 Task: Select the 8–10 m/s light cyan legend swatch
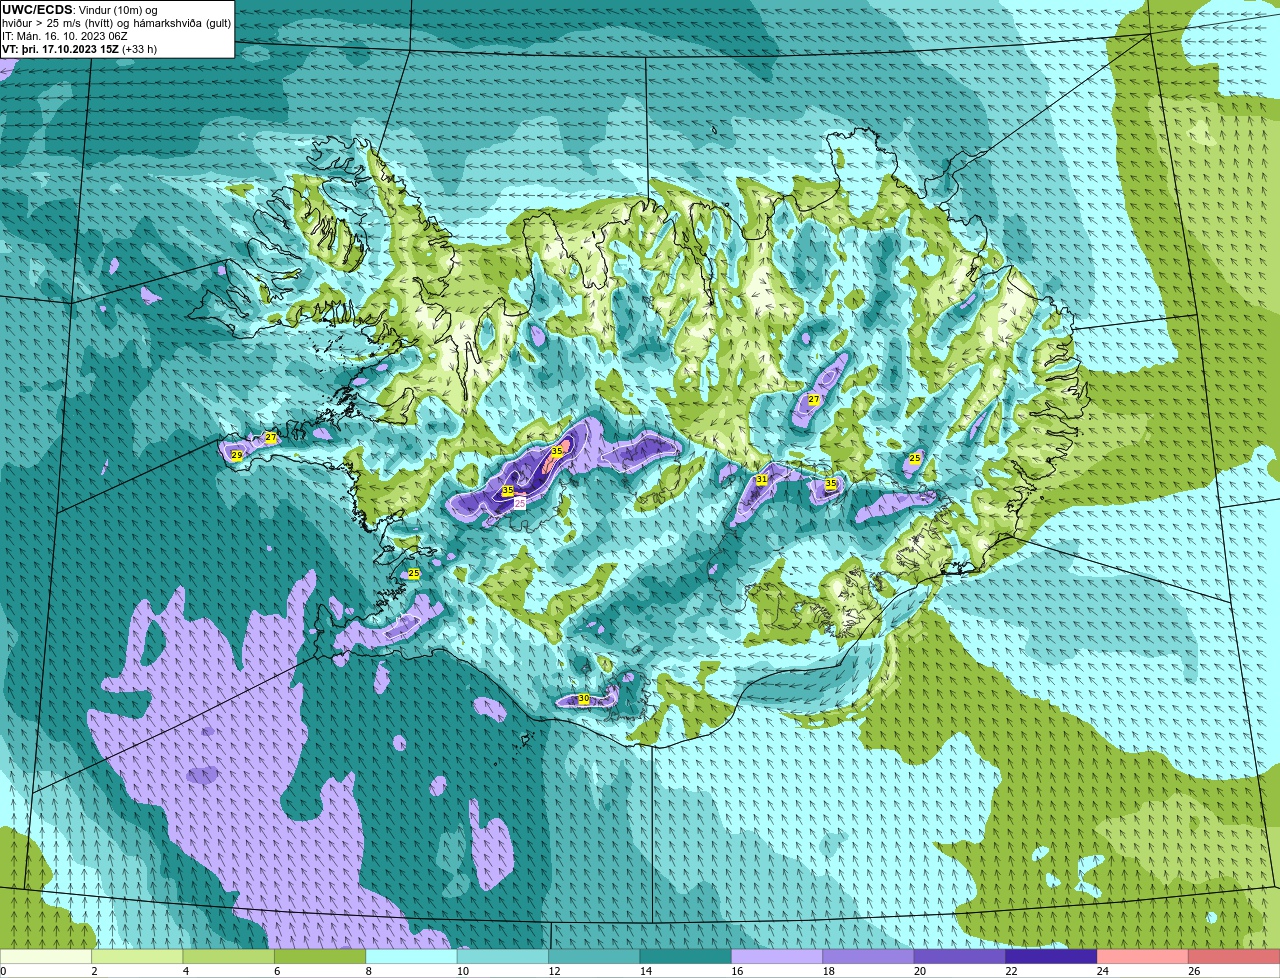point(412,957)
